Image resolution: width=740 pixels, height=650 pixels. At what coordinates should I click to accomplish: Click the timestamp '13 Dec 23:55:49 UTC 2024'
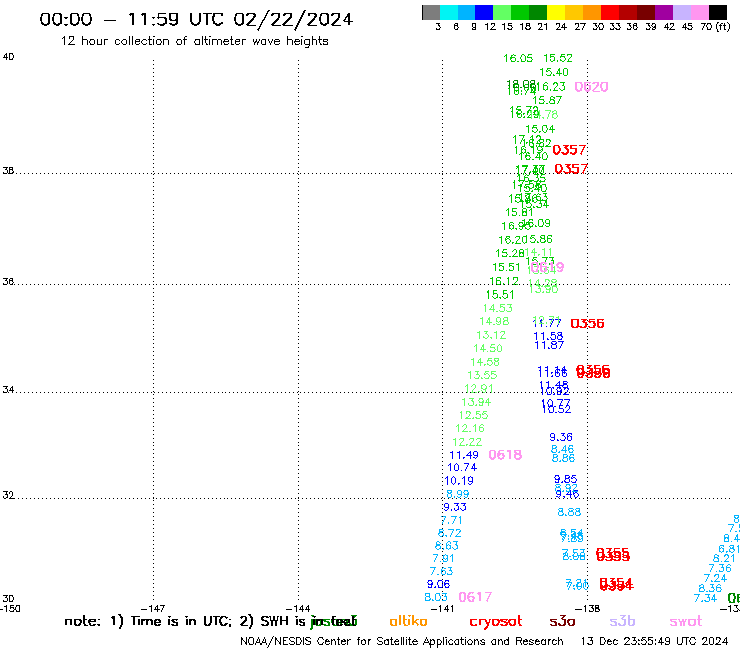pos(655,642)
